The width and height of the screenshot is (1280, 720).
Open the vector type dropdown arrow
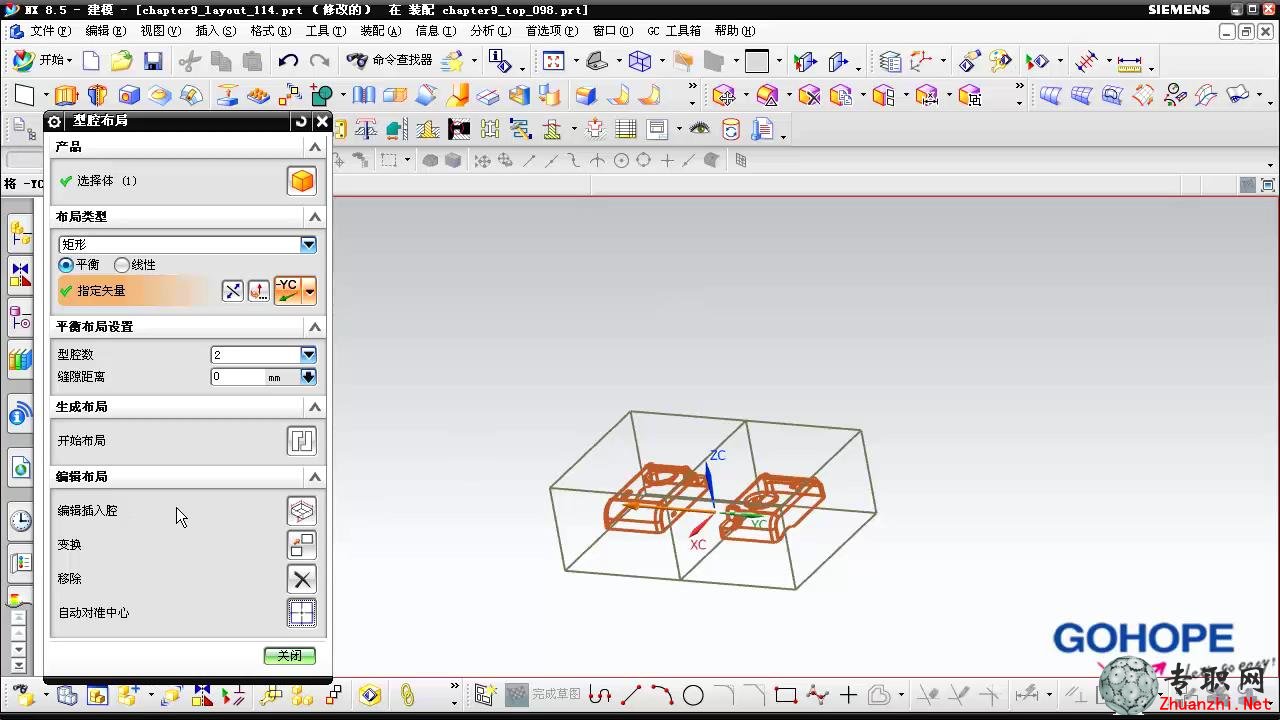point(310,292)
